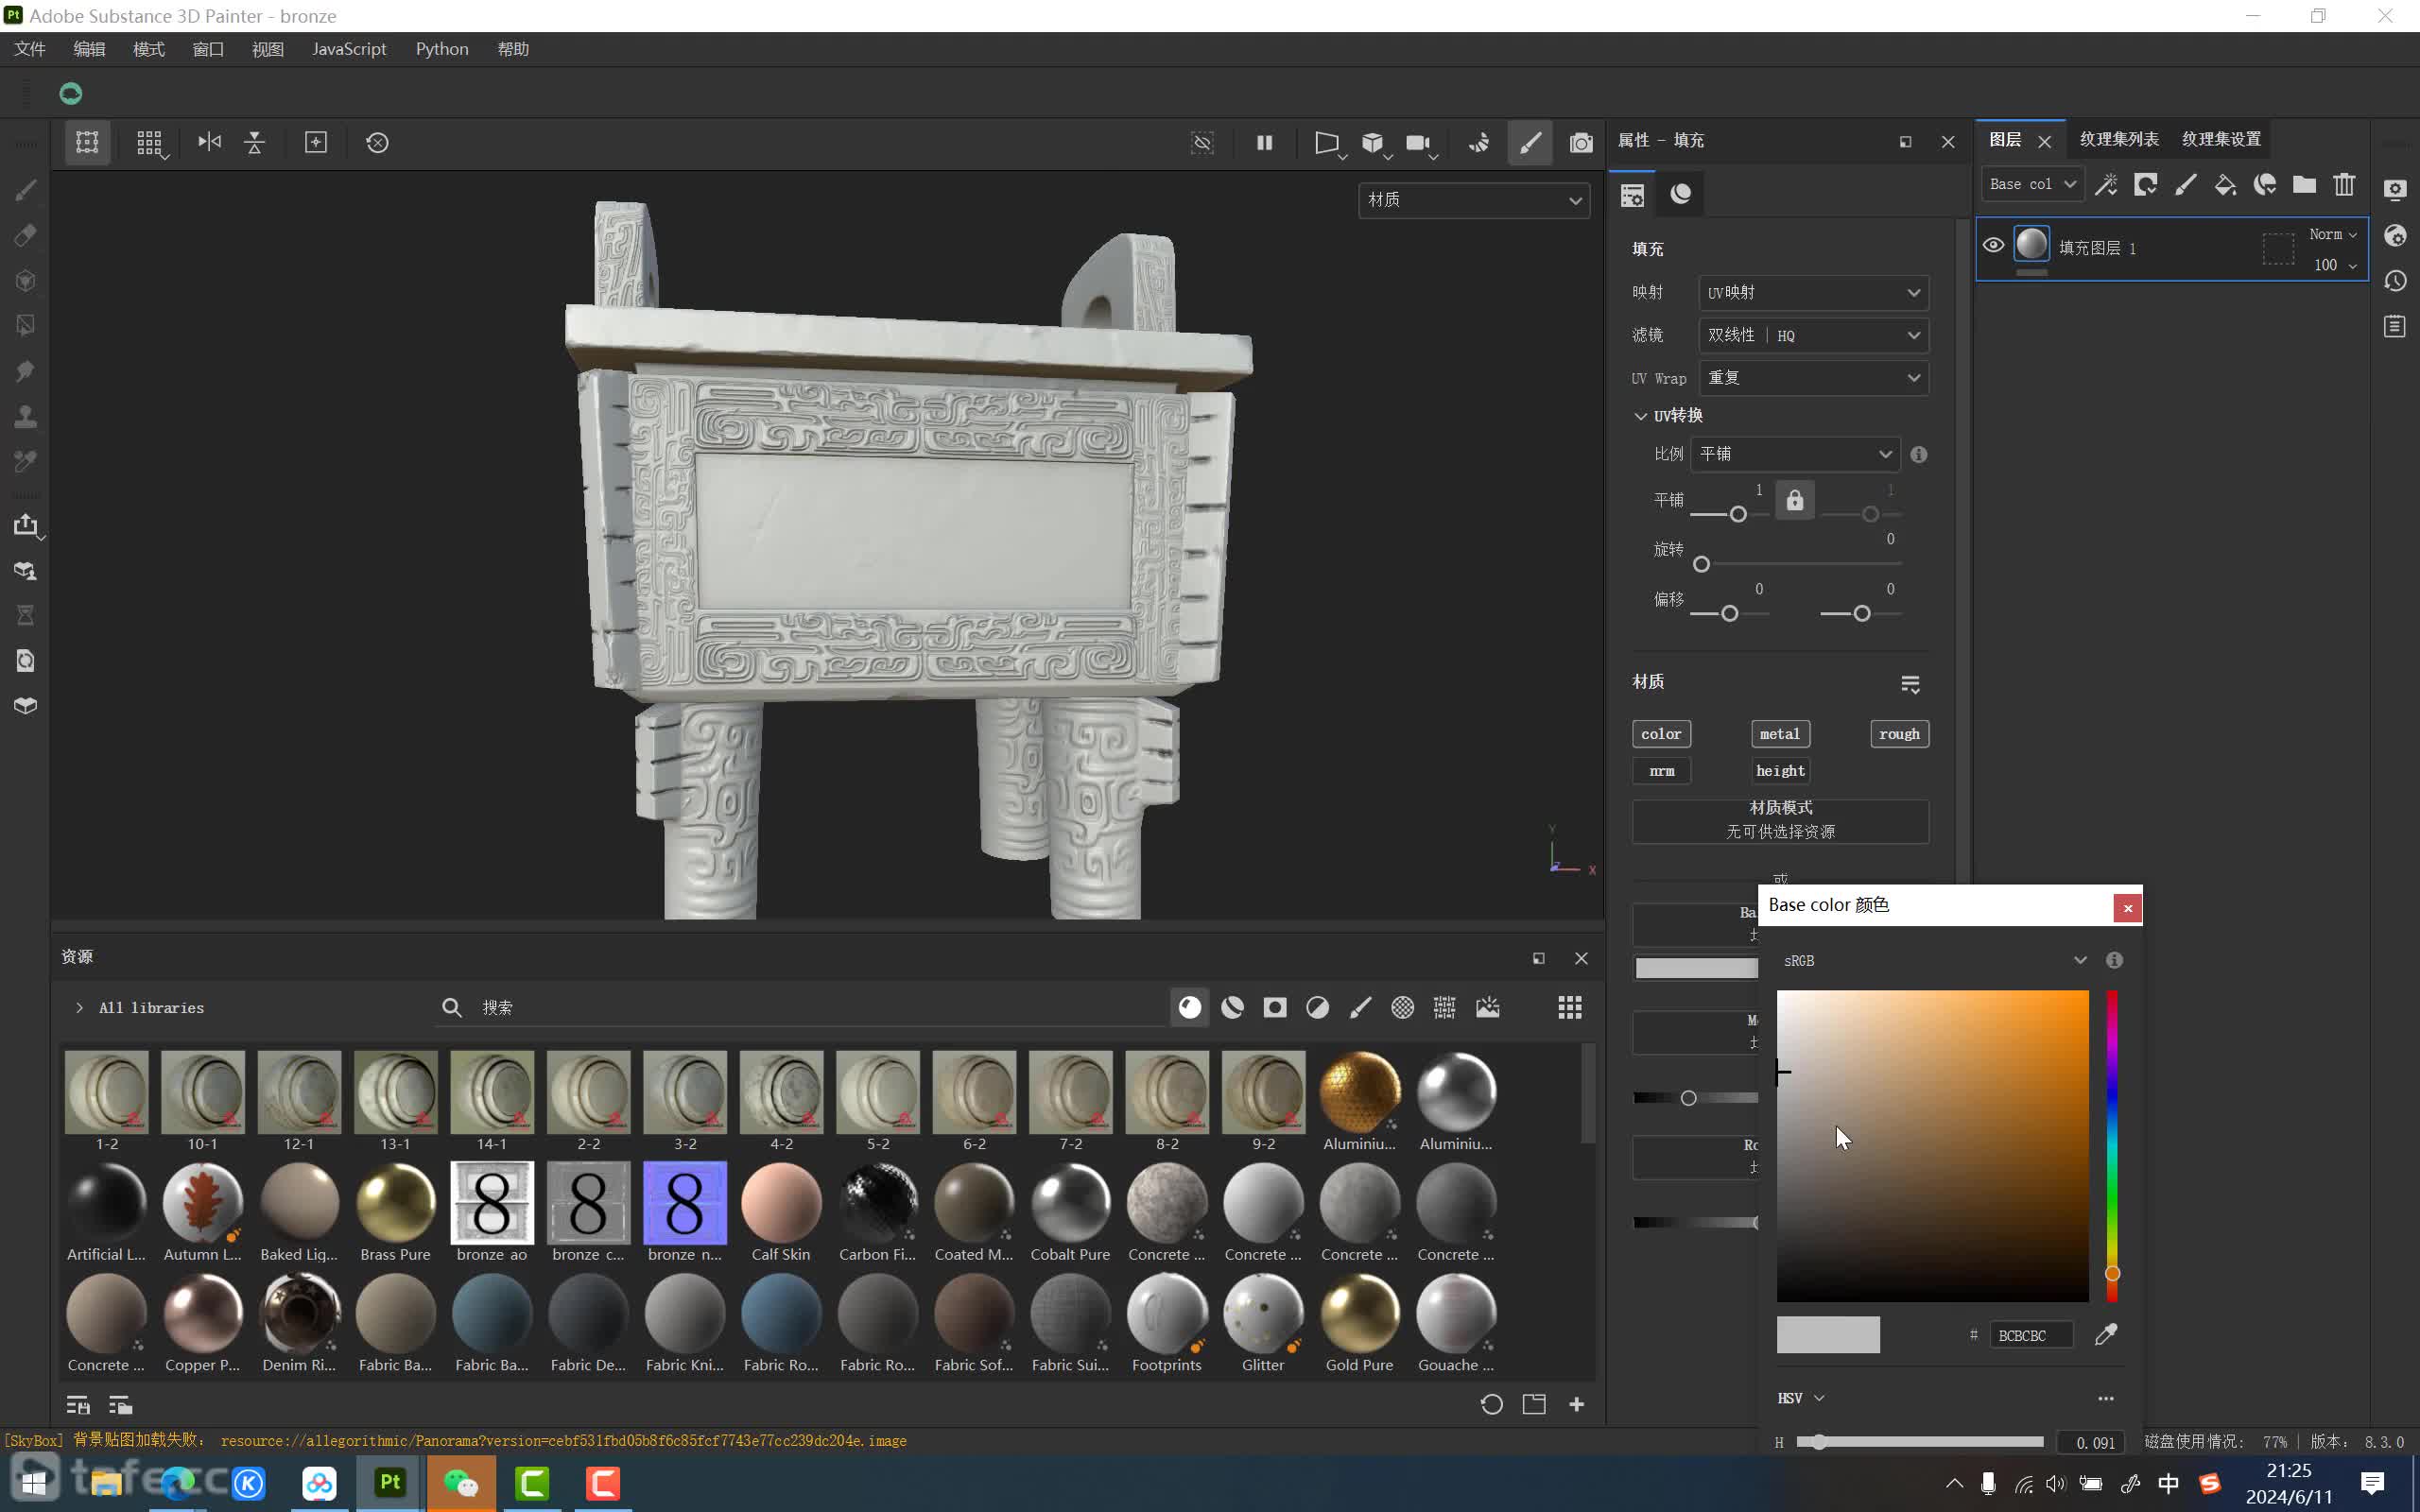
Task: Toggle the height channel button
Action: (x=1780, y=771)
